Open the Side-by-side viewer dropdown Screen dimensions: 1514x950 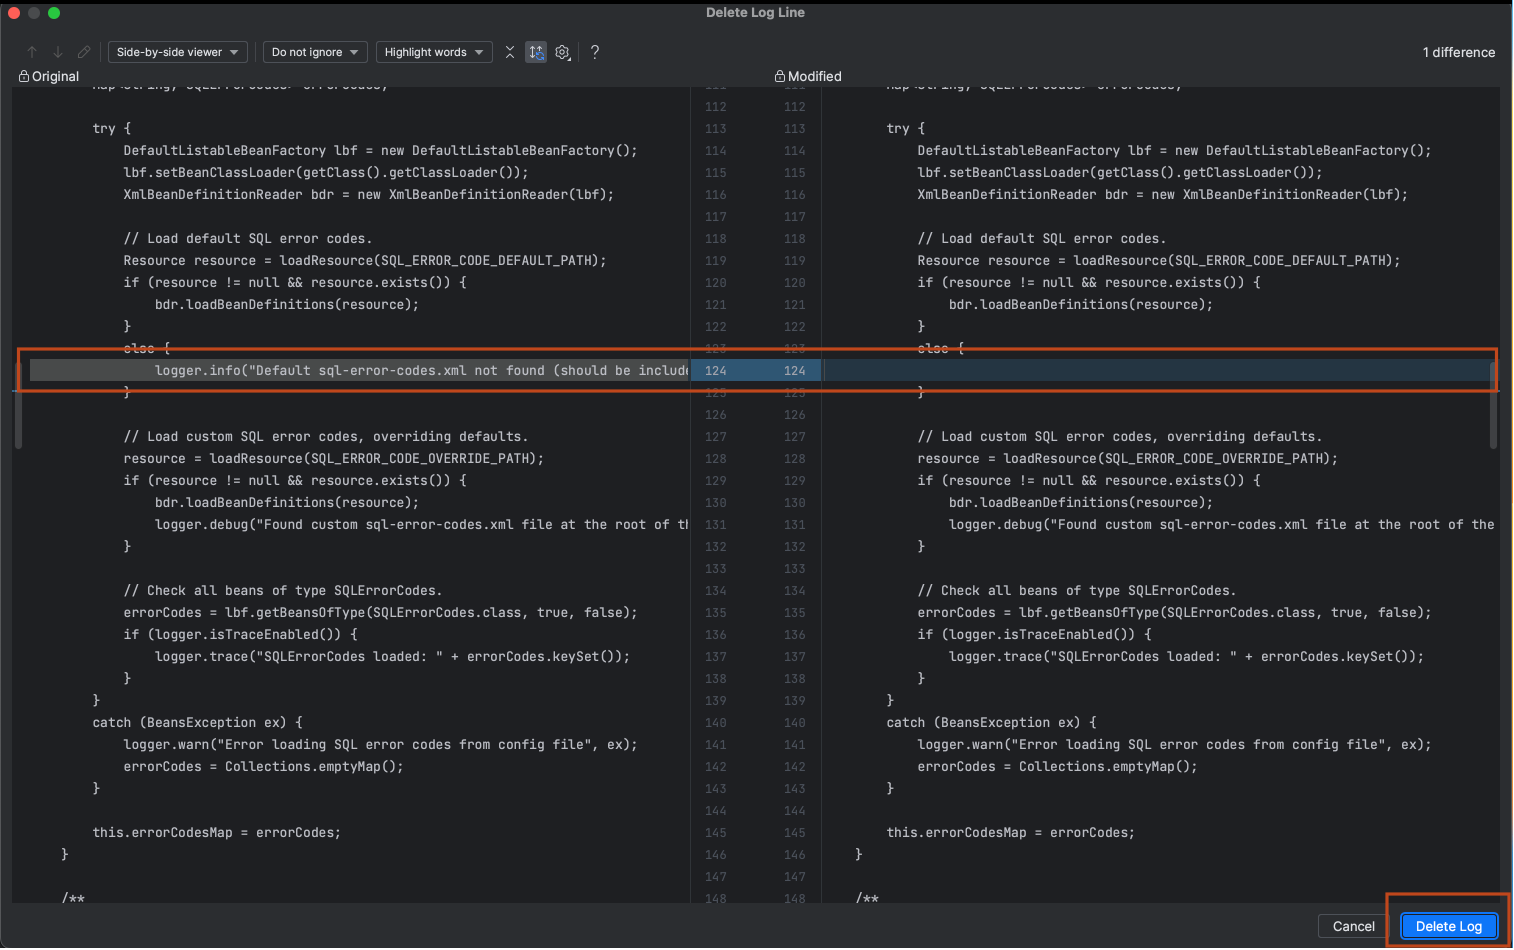click(x=177, y=52)
